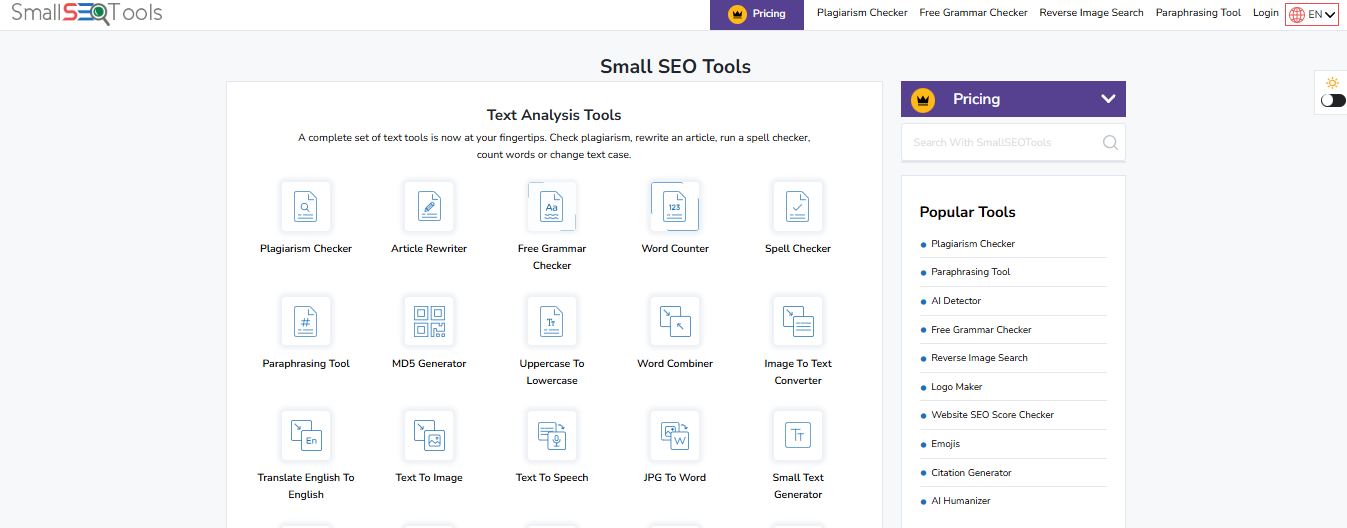Image resolution: width=1347 pixels, height=528 pixels.
Task: Go to Free Grammar Checker in top navigation
Action: pyautogui.click(x=973, y=13)
